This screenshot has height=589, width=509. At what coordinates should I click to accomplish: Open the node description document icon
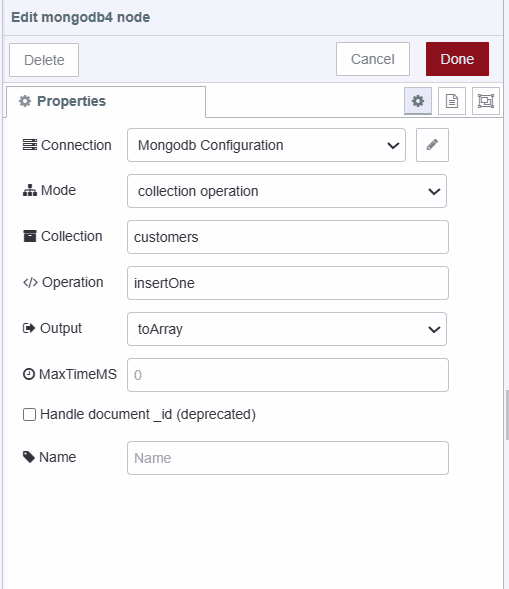pyautogui.click(x=452, y=101)
